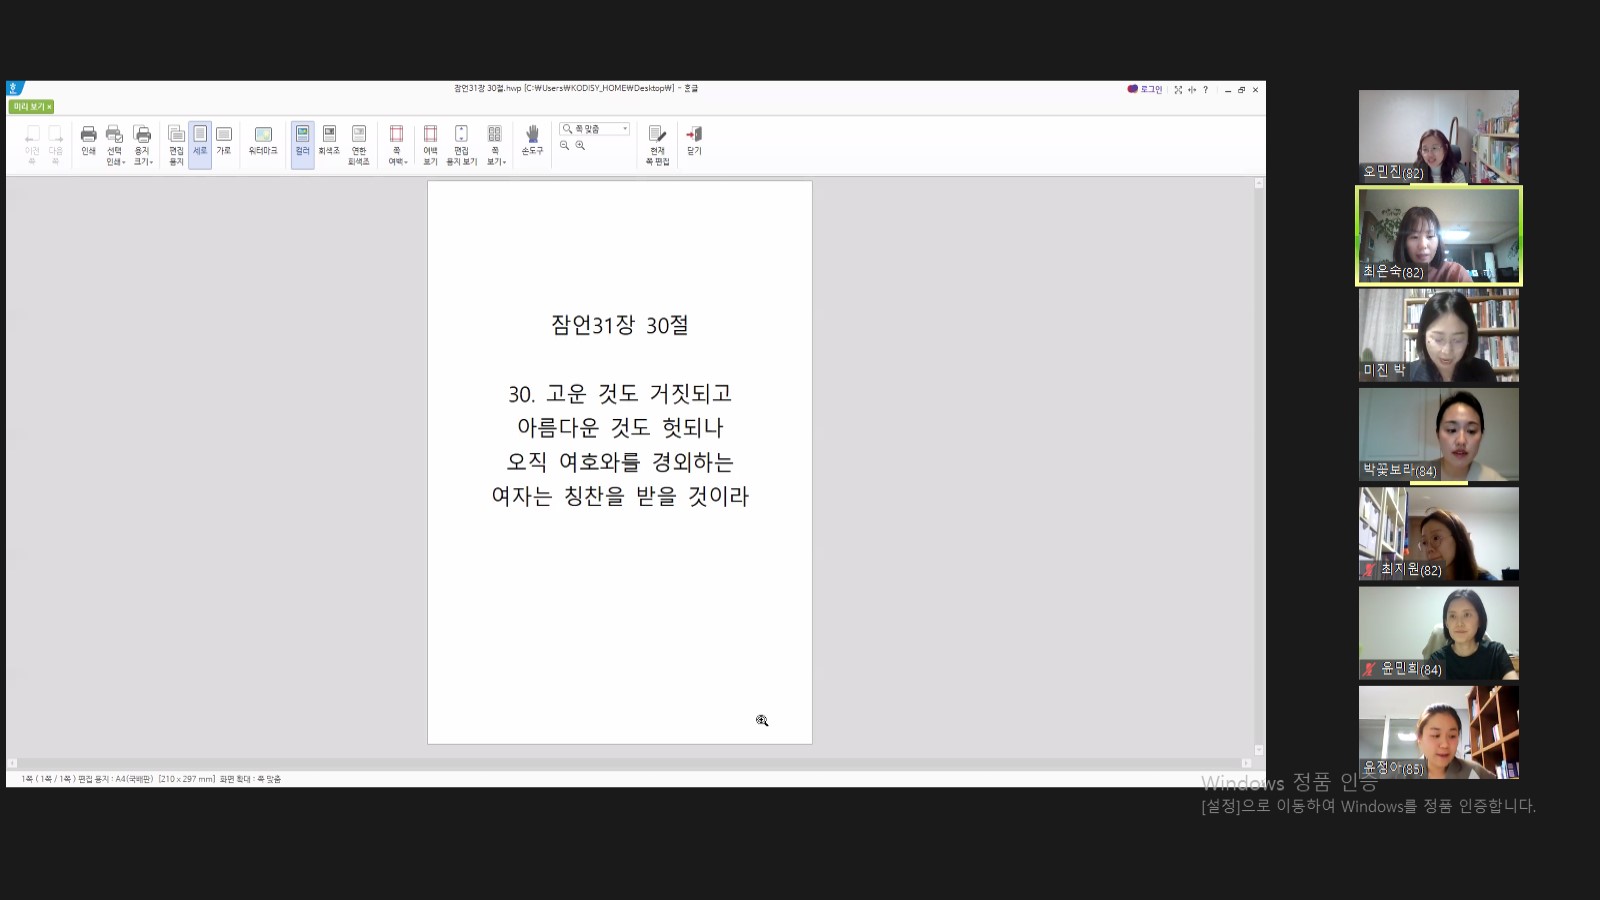Select 박꽃보라(84) participant video
This screenshot has width=1600, height=900.
click(1439, 434)
